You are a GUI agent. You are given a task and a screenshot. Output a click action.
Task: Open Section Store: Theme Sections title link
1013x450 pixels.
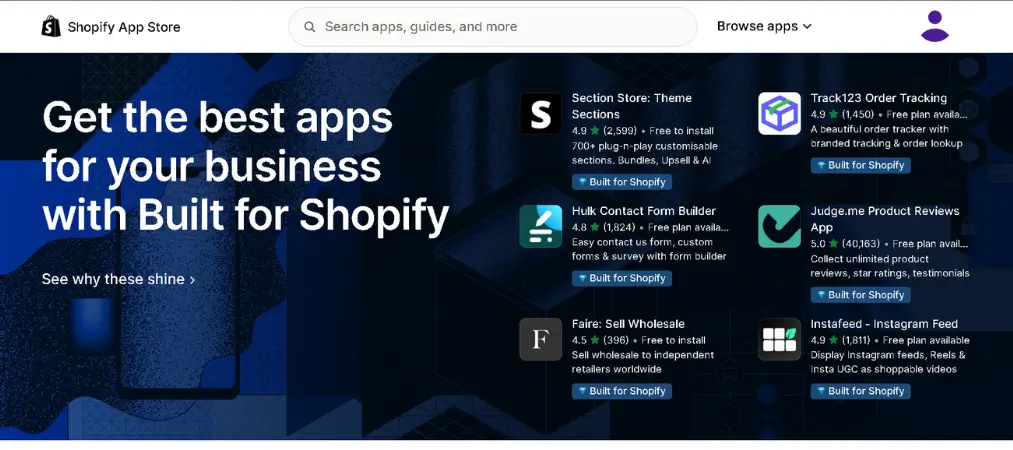[632, 106]
